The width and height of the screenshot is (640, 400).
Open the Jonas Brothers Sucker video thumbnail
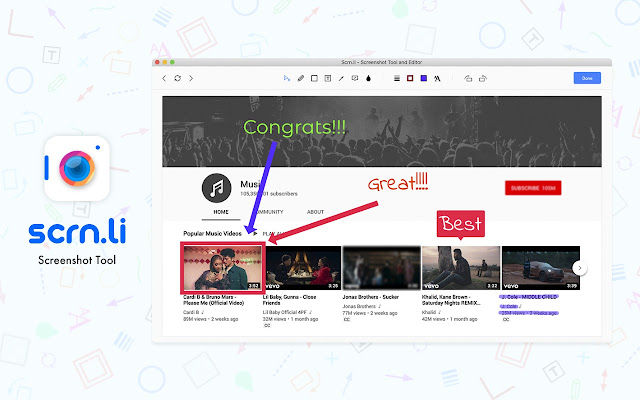coord(382,268)
